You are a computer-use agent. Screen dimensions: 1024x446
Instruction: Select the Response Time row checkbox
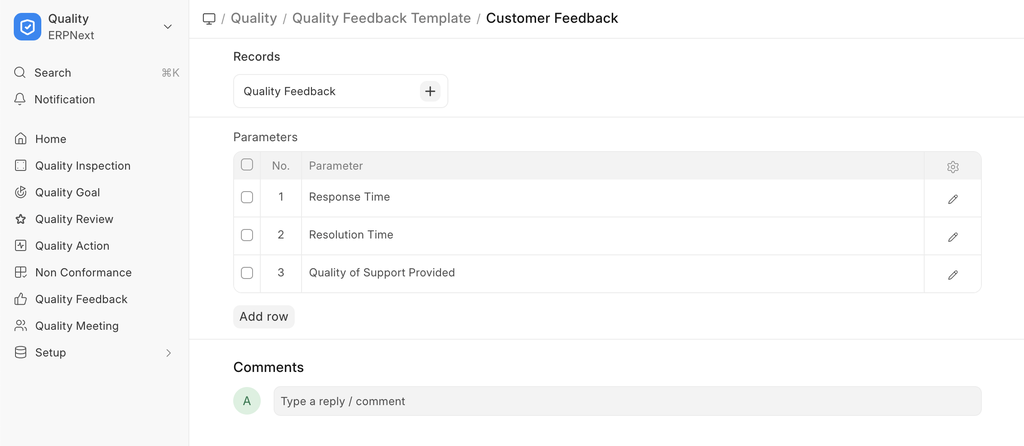pyautogui.click(x=247, y=197)
